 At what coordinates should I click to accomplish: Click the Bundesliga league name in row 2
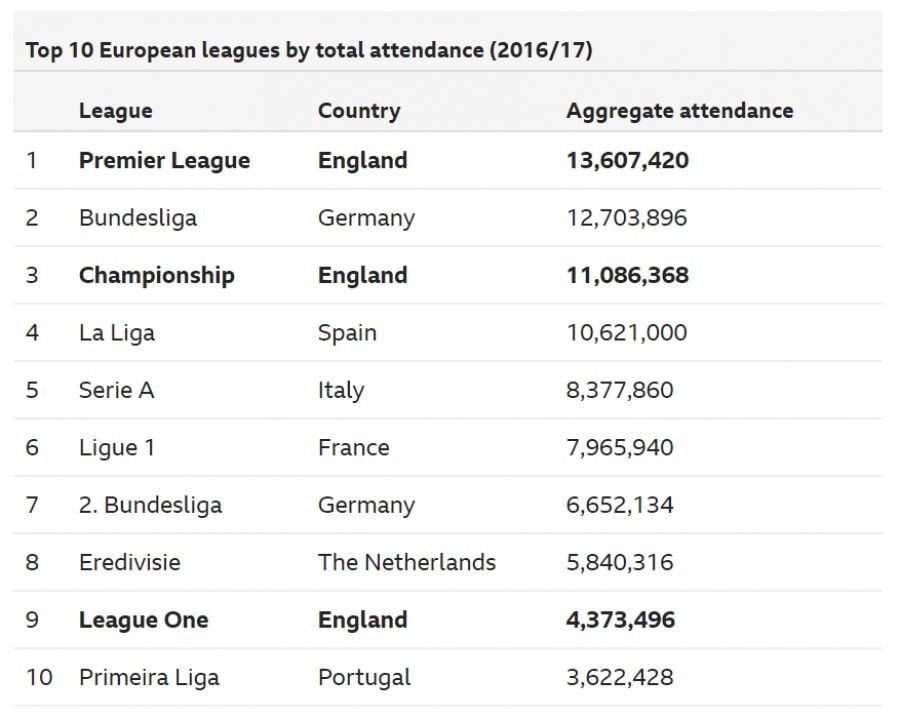point(138,218)
